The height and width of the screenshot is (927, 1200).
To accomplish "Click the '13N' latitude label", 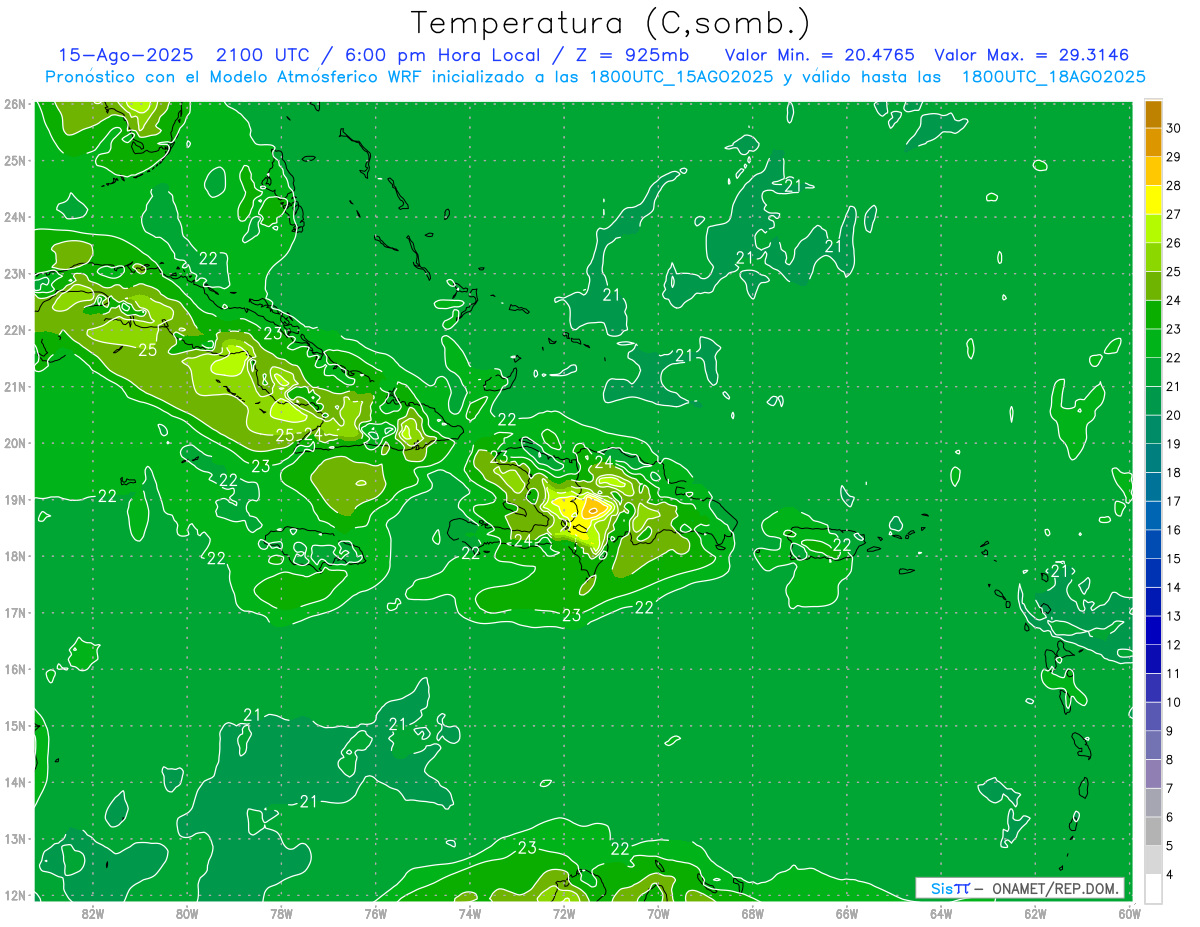I will pos(14,838).
